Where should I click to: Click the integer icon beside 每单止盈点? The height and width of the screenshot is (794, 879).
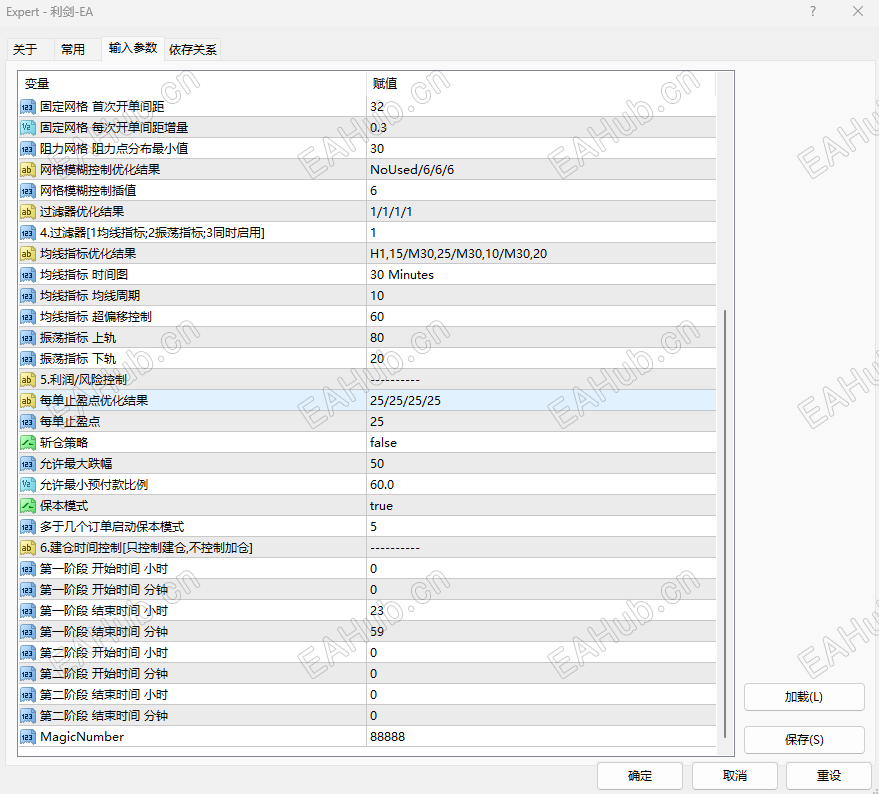click(x=27, y=422)
